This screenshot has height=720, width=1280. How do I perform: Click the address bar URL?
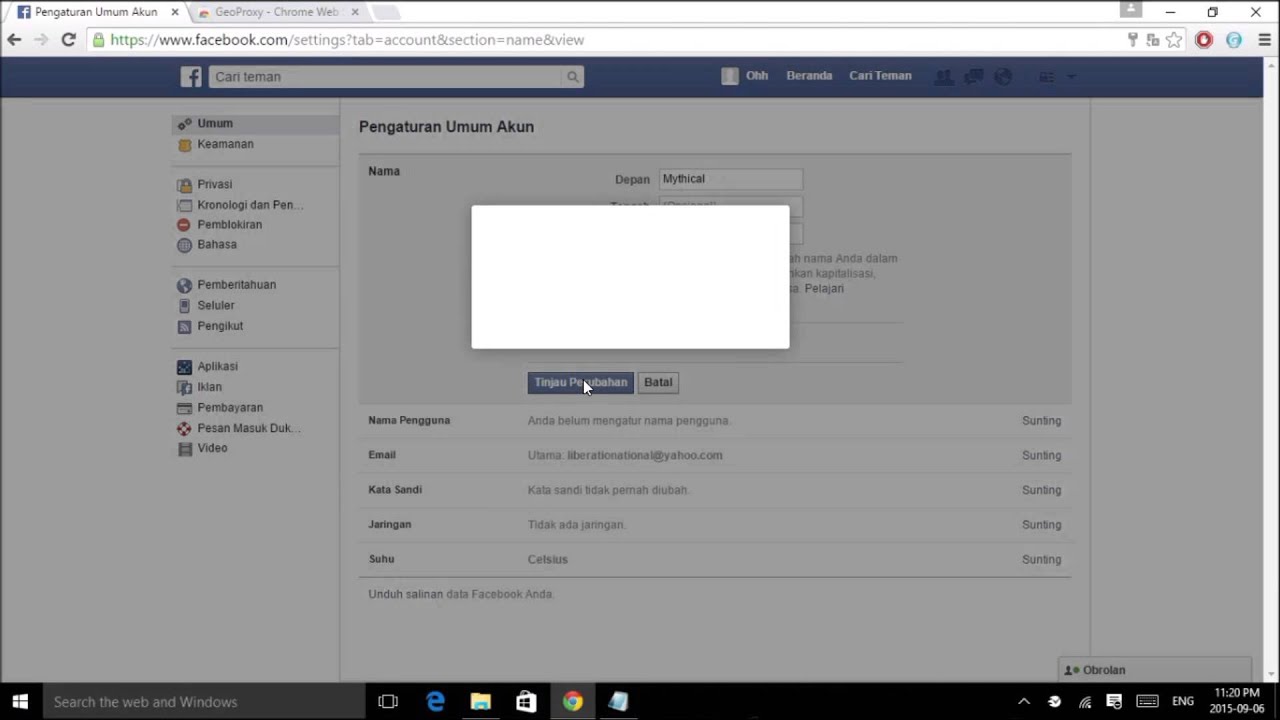[x=347, y=40]
